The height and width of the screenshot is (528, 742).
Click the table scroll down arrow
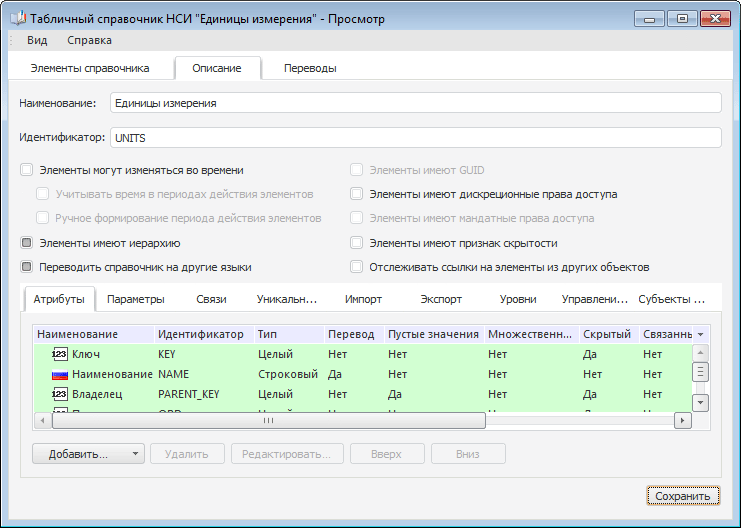pyautogui.click(x=700, y=403)
